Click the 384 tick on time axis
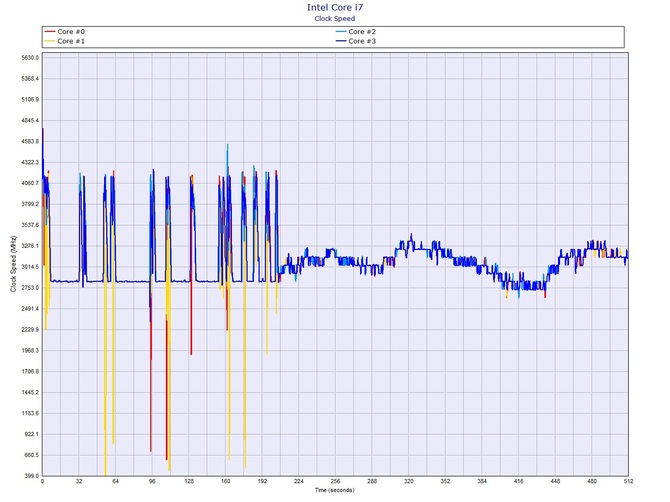The height and width of the screenshot is (502, 670). (x=482, y=481)
